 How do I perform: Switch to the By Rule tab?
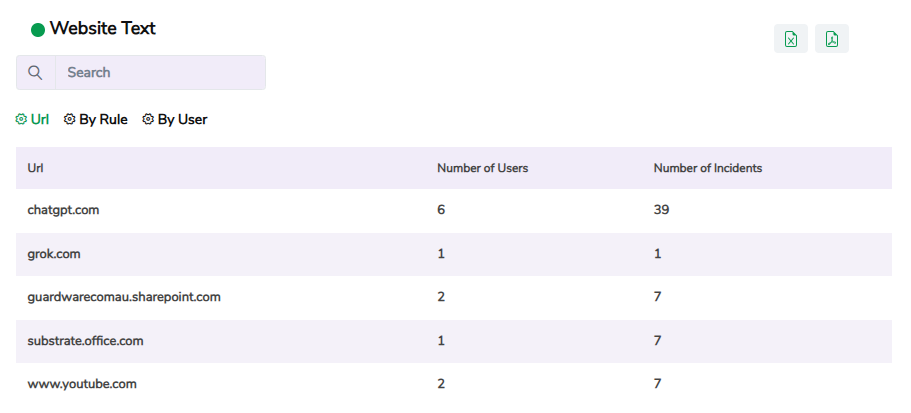(x=103, y=119)
